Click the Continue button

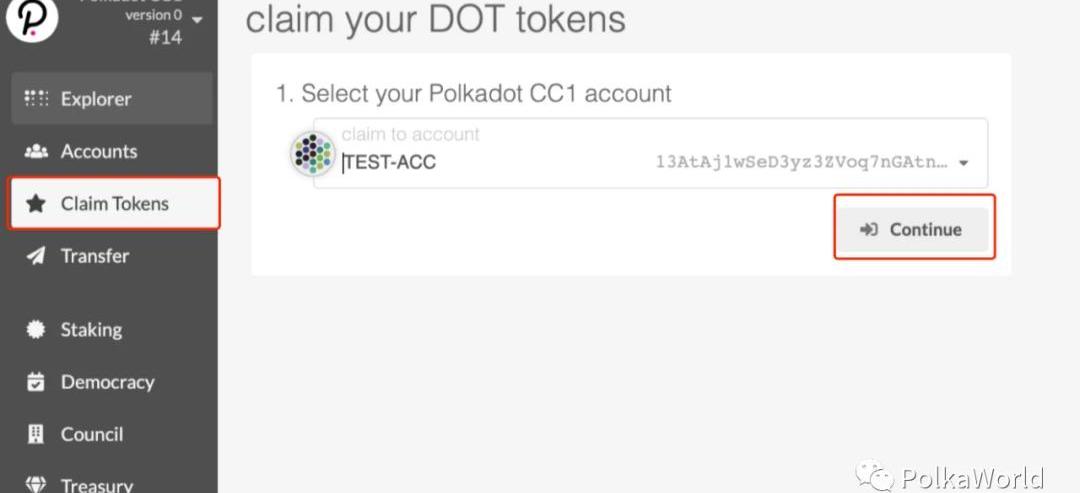pos(914,229)
